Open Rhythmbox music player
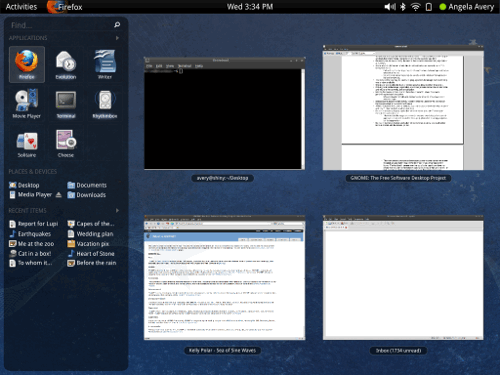The height and width of the screenshot is (375, 500). point(105,103)
